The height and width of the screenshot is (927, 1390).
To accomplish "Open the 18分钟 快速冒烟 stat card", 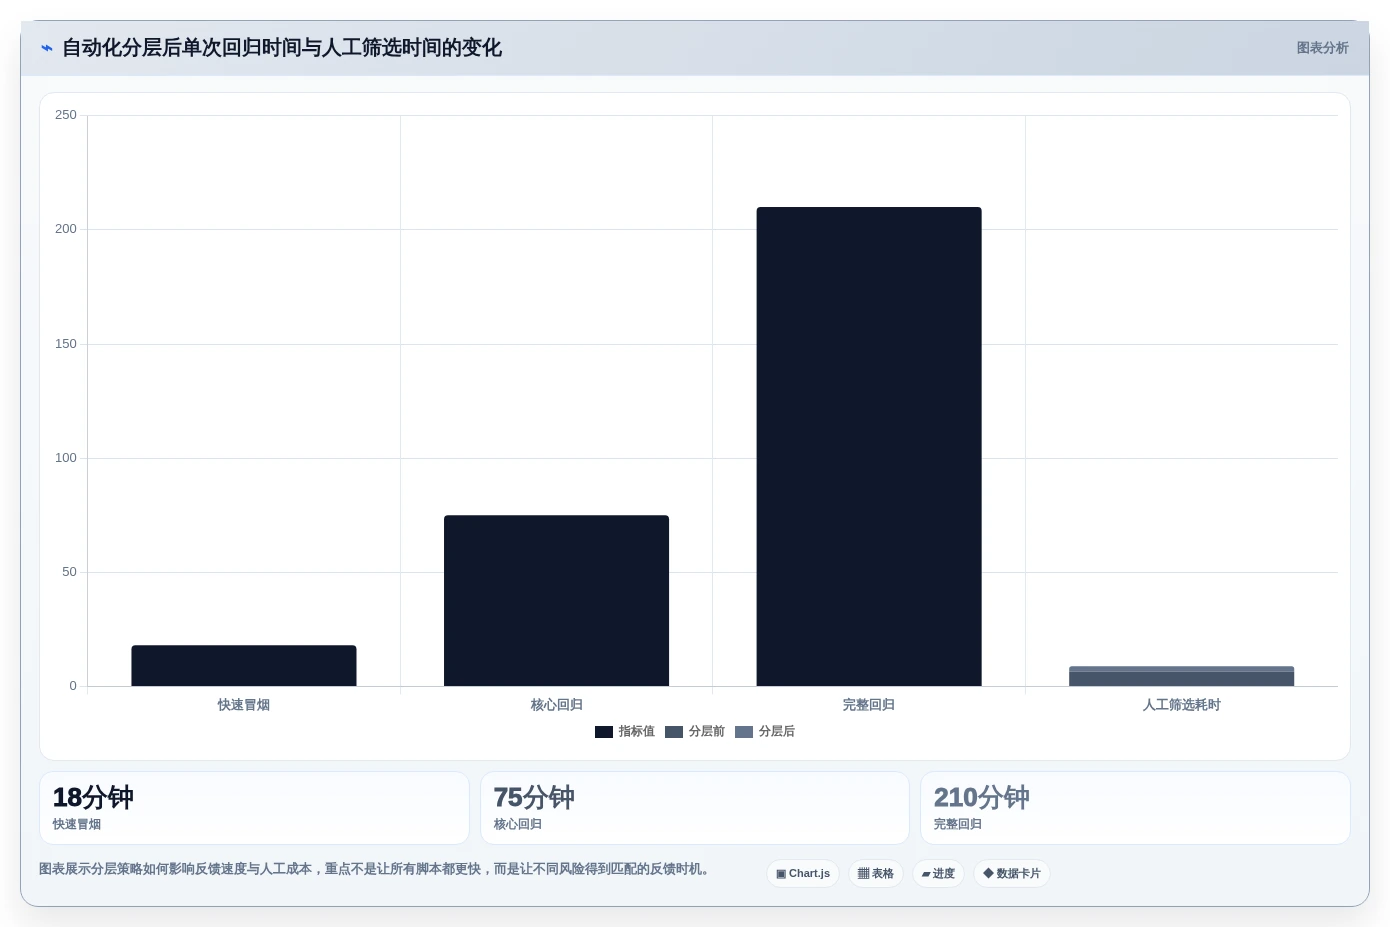I will [x=254, y=808].
